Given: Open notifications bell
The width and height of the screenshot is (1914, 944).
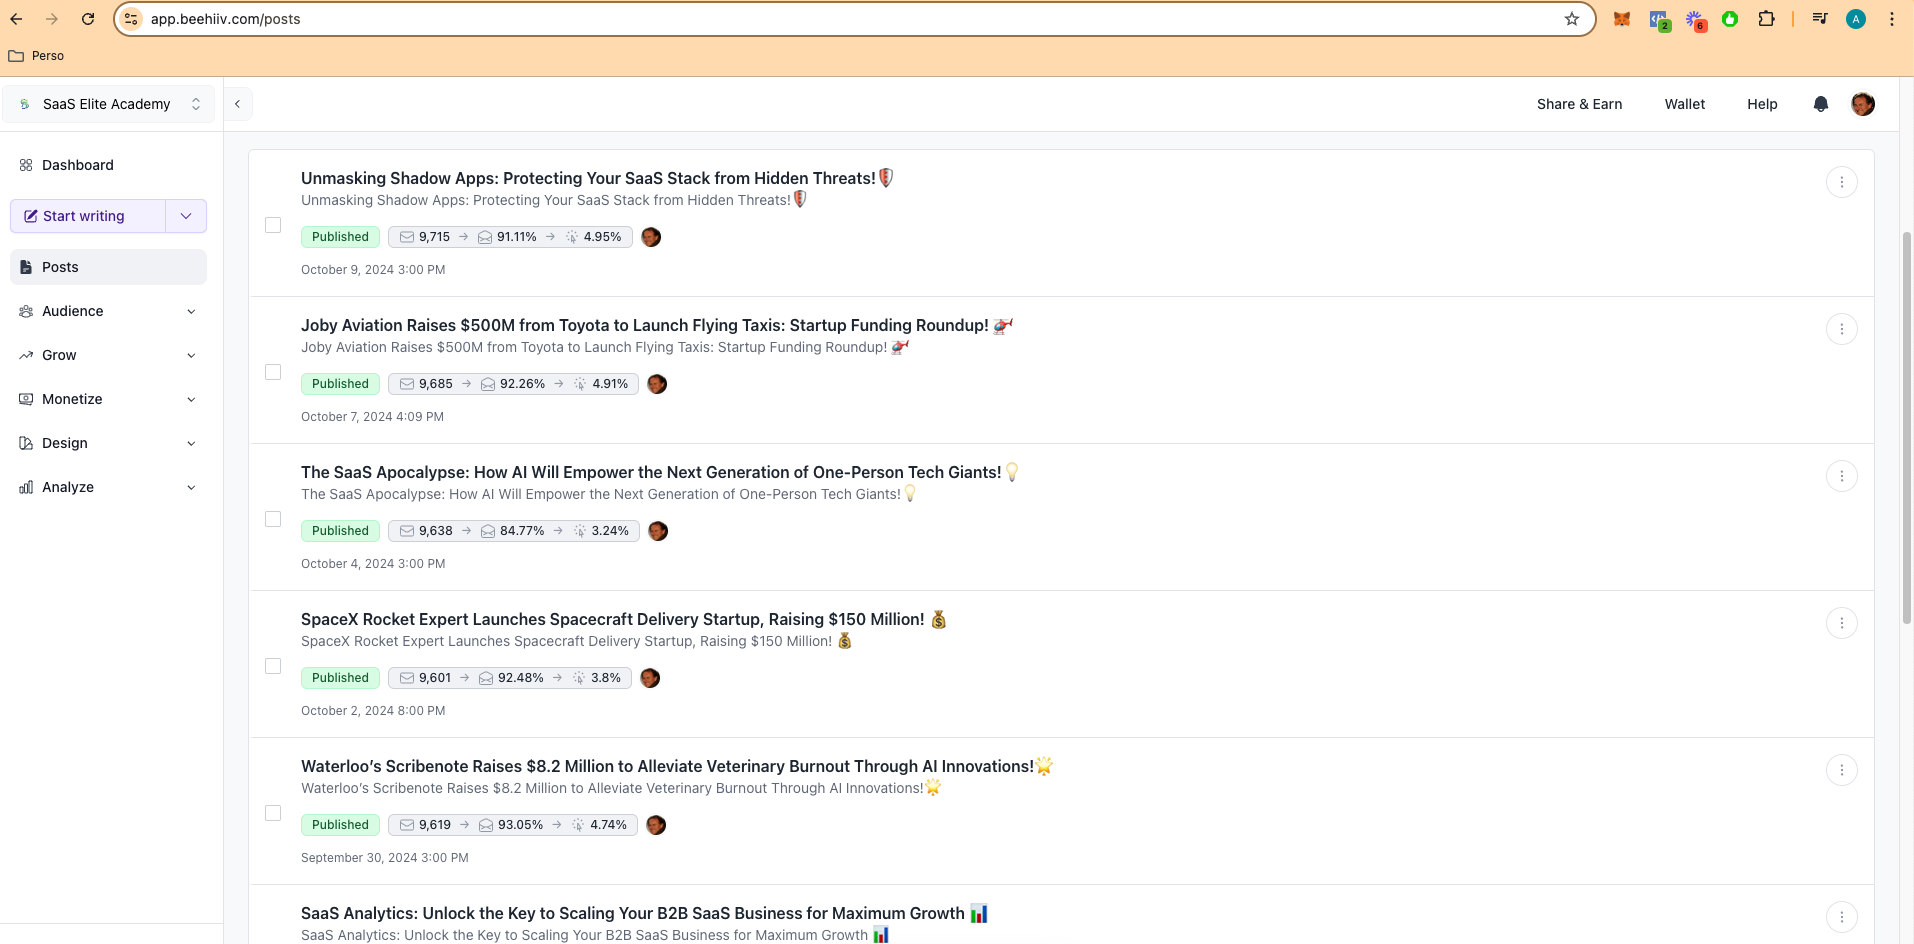Looking at the screenshot, I should tap(1821, 104).
